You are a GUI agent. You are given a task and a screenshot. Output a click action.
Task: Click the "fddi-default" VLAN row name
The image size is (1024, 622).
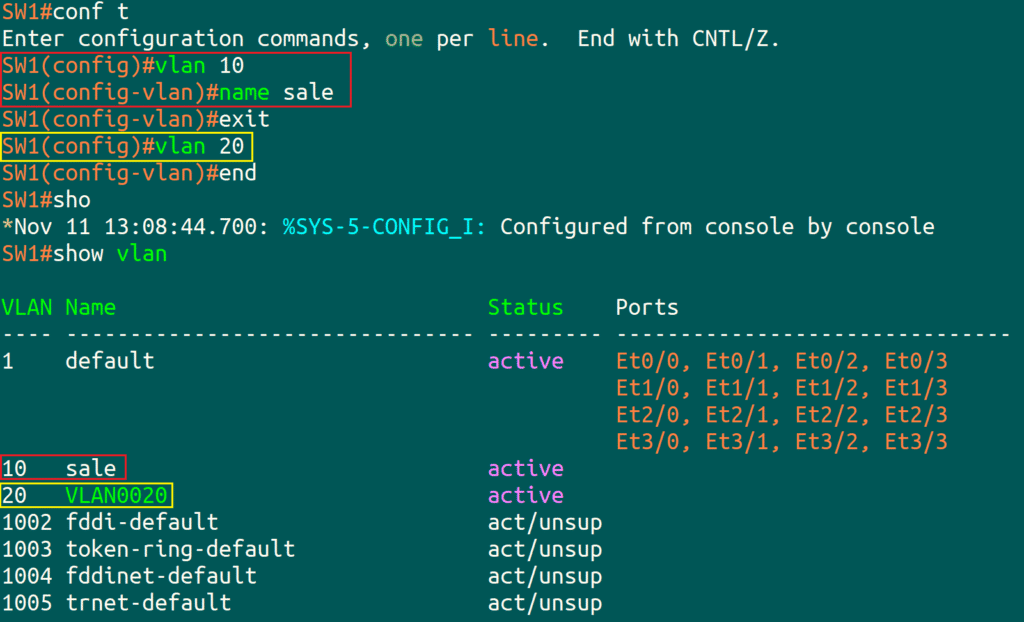click(x=142, y=522)
